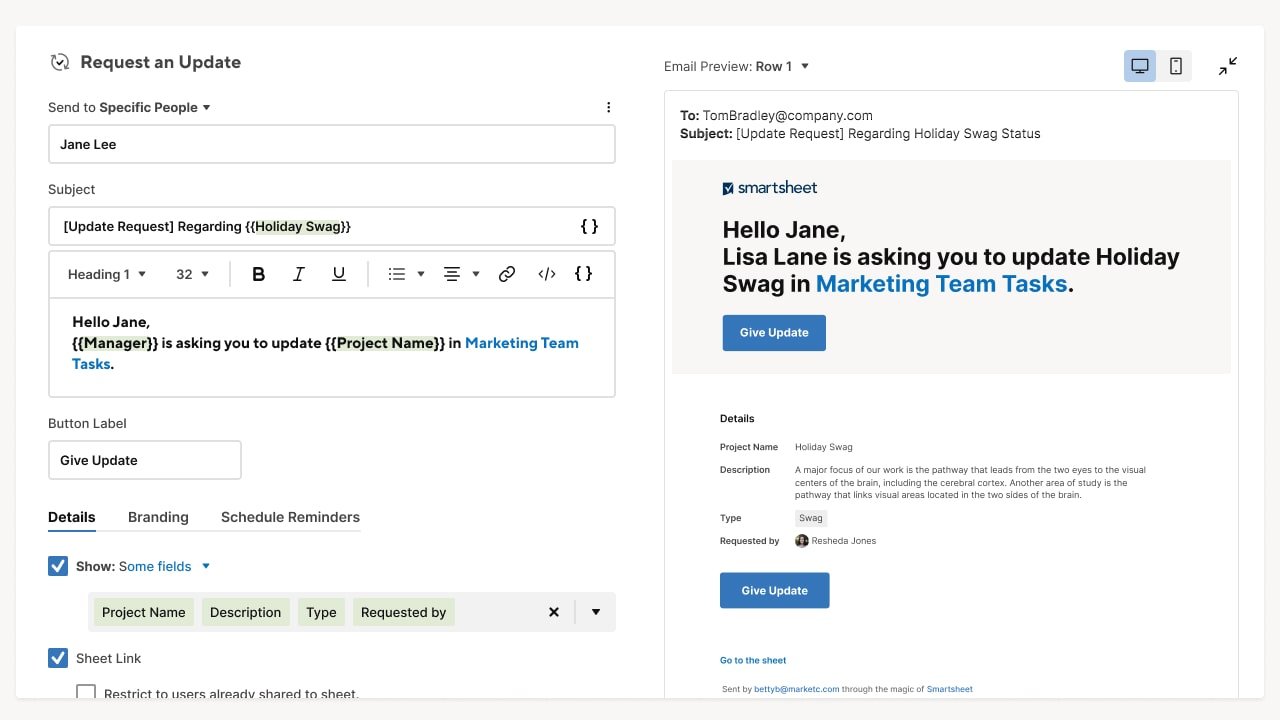Clear all selected fields with the X icon
Viewport: 1280px width, 720px height.
pos(554,612)
